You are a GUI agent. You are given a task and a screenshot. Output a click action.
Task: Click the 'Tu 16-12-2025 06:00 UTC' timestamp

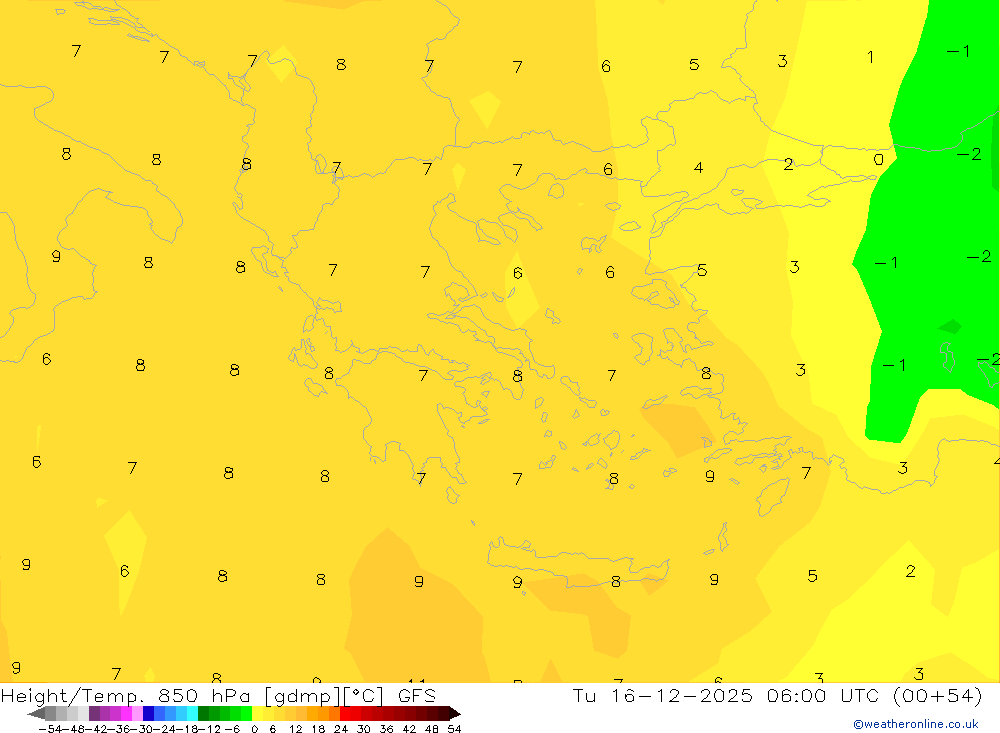pyautogui.click(x=726, y=696)
